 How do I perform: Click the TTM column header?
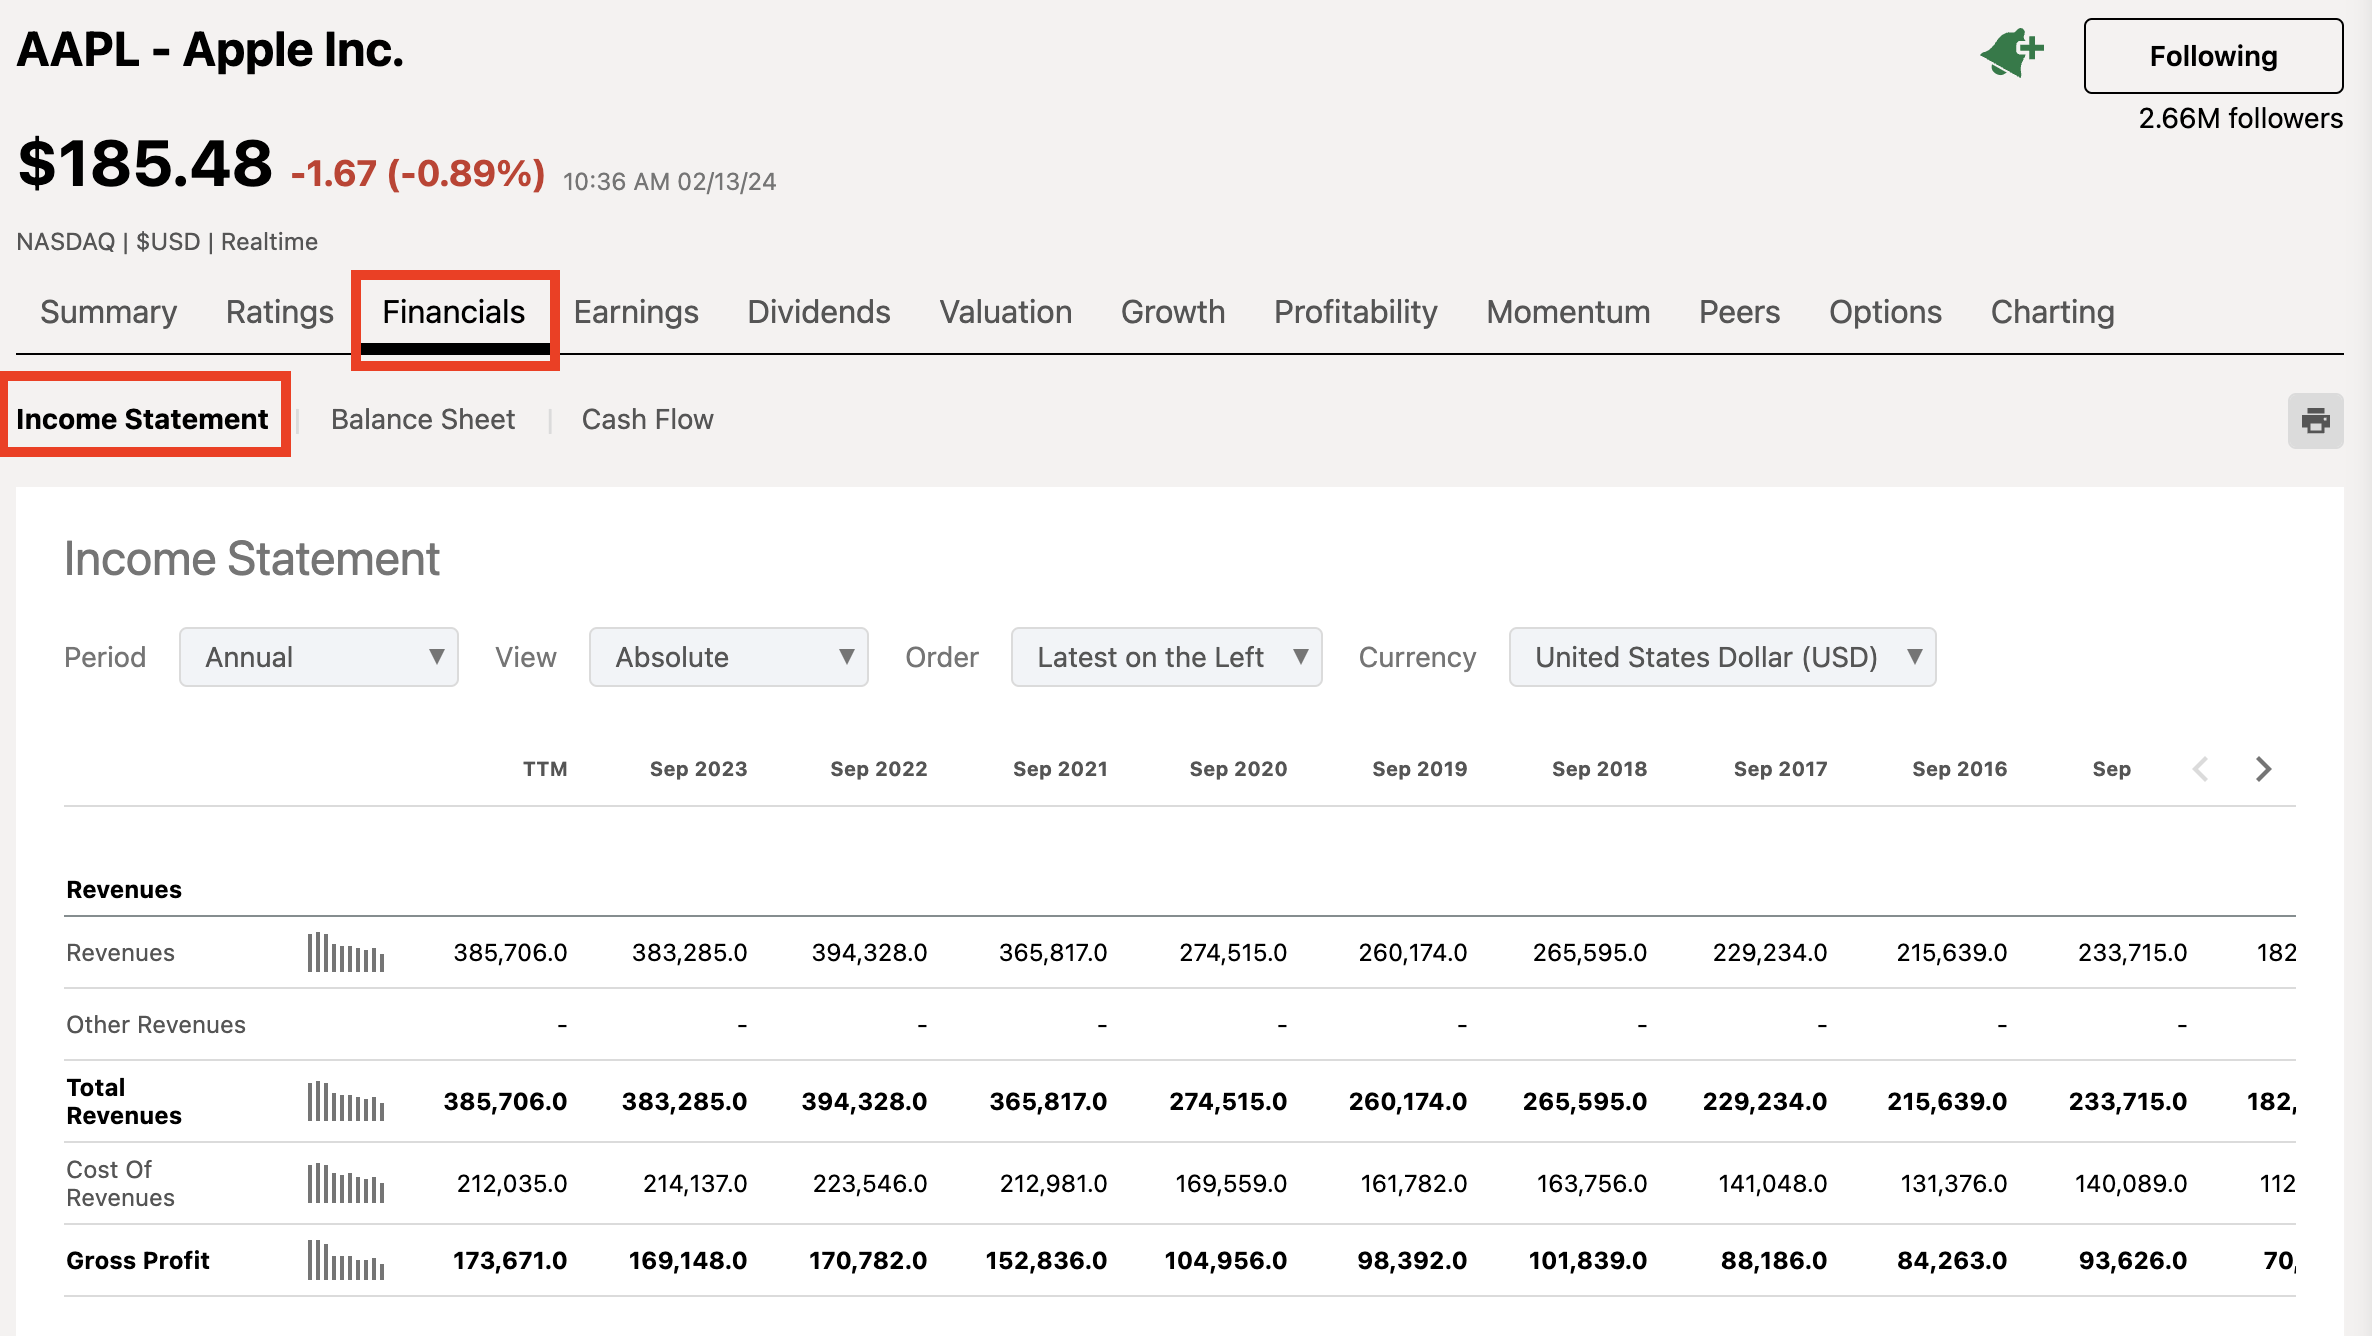(x=545, y=769)
